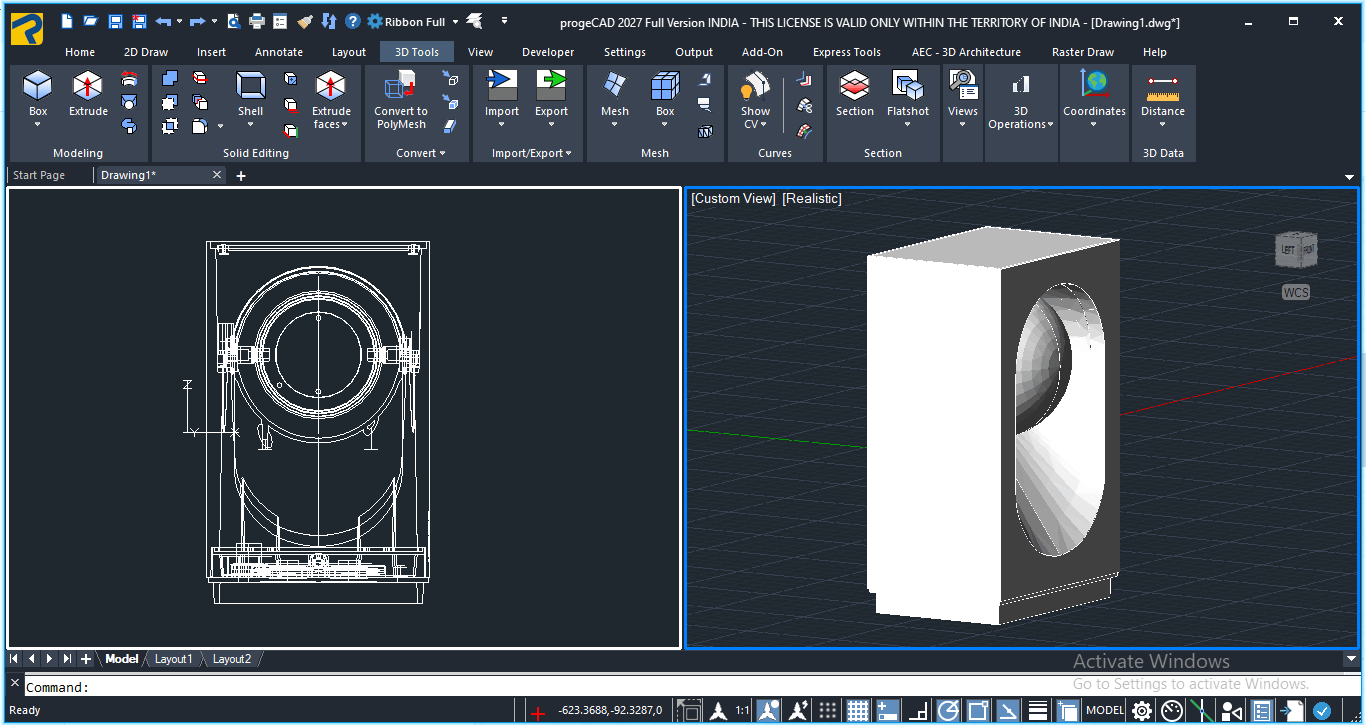Viewport: 1366px width, 725px height.
Task: Click the Show CV curves icon
Action: tap(756, 87)
